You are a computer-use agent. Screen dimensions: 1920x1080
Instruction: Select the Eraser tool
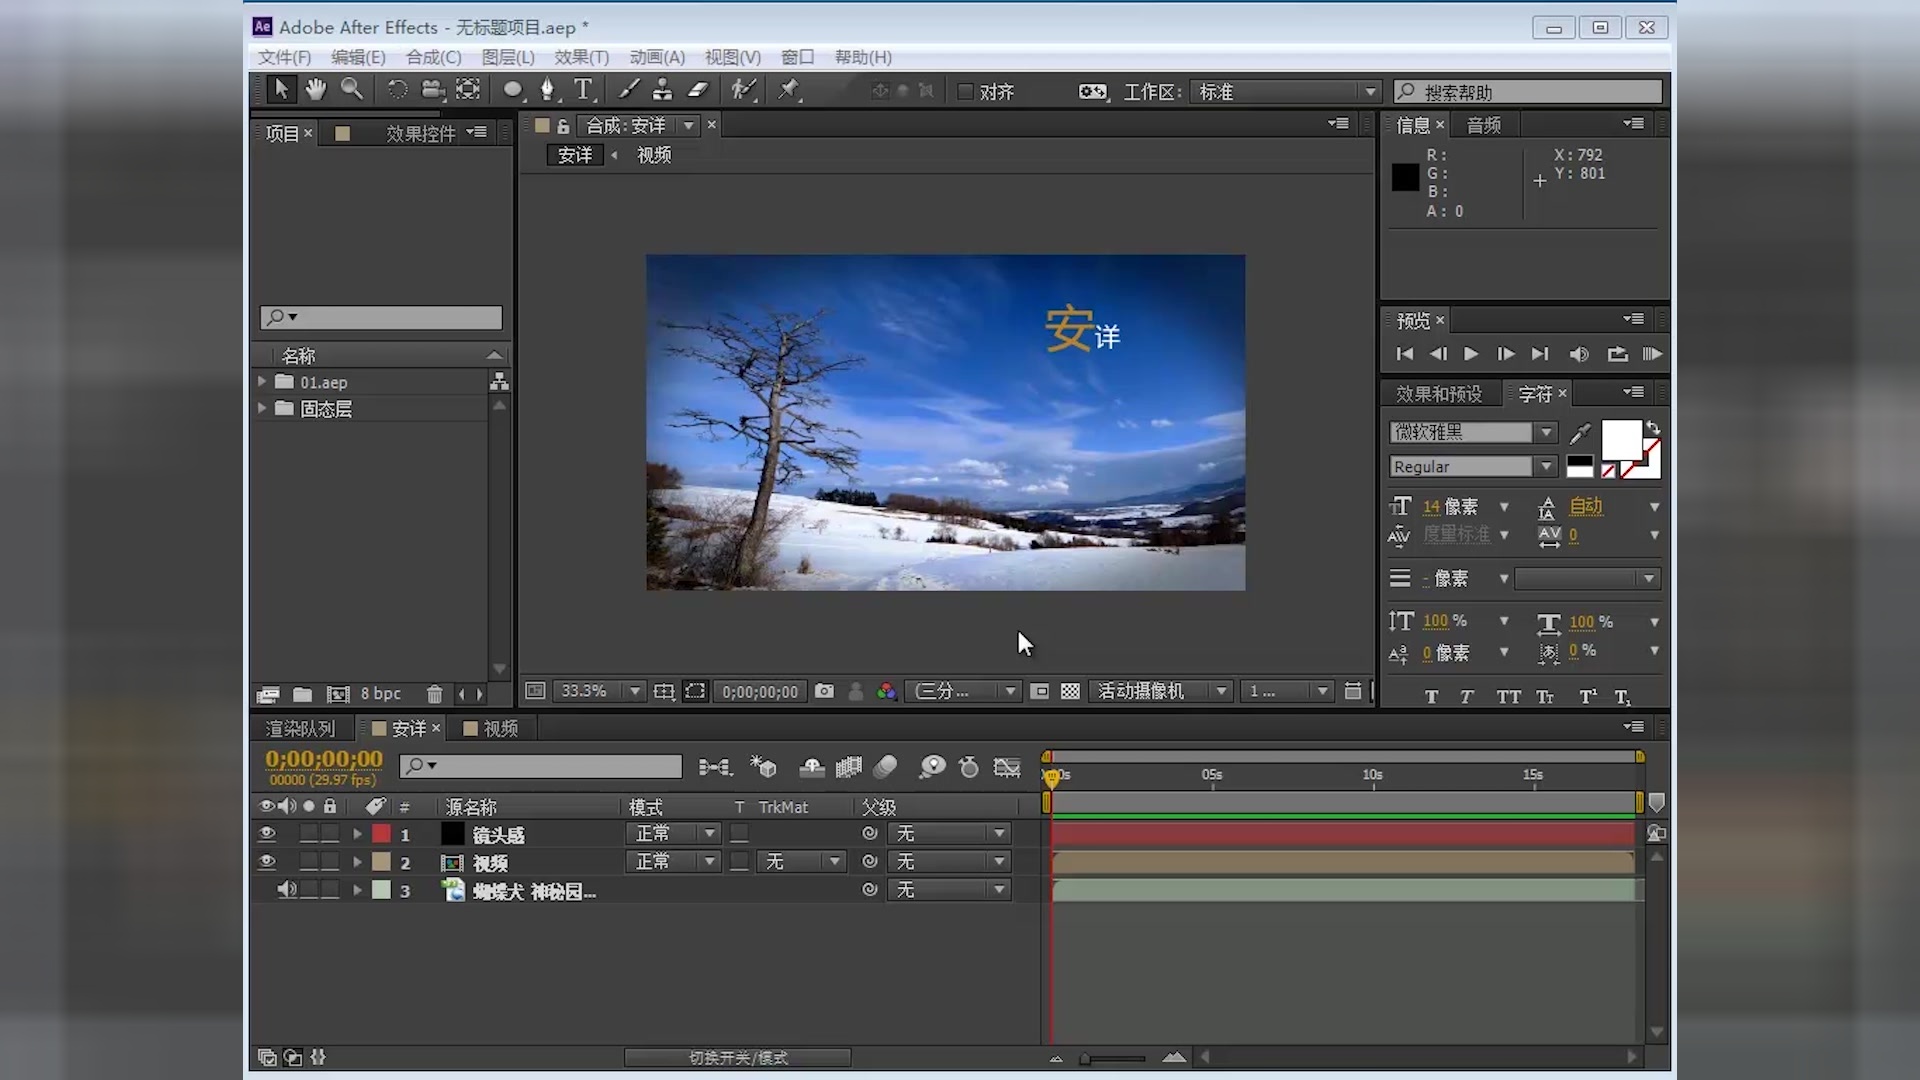[x=698, y=90]
